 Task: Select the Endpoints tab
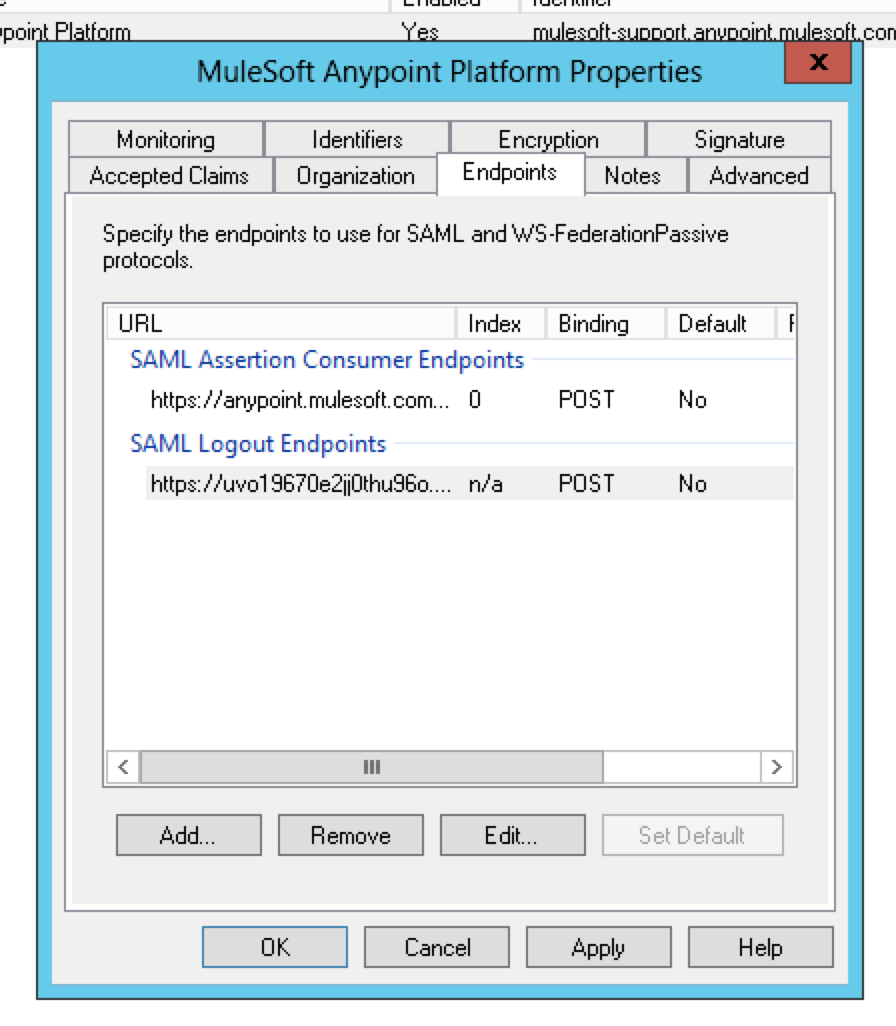(513, 173)
